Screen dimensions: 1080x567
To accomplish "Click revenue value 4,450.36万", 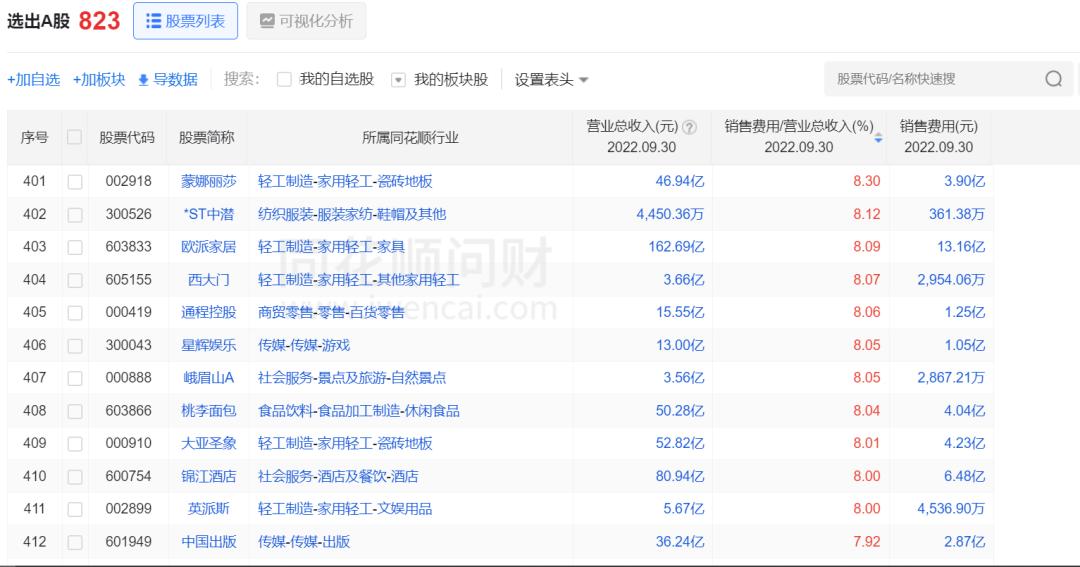I will [670, 214].
